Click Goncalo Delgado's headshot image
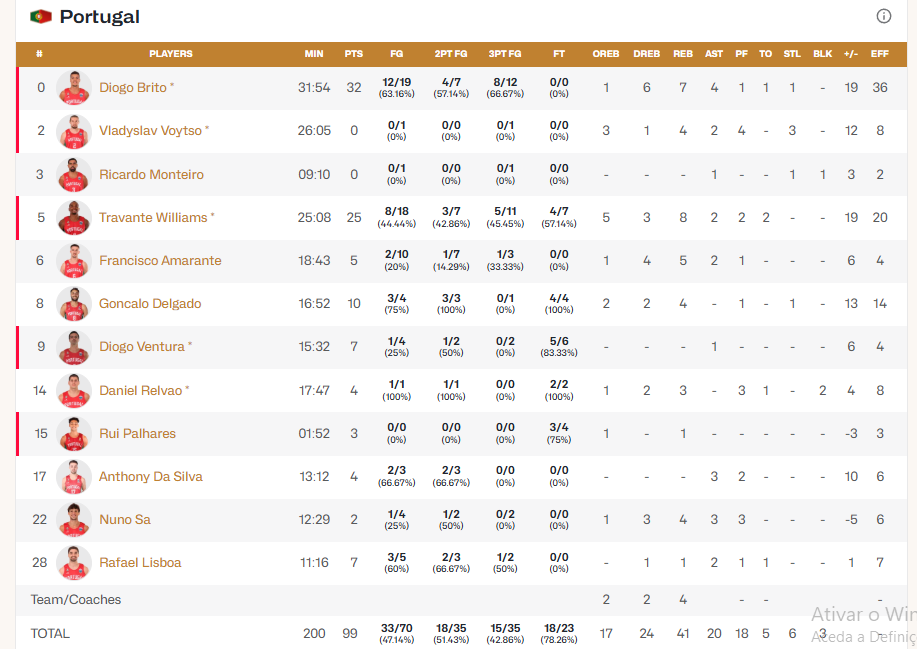 pyautogui.click(x=74, y=304)
